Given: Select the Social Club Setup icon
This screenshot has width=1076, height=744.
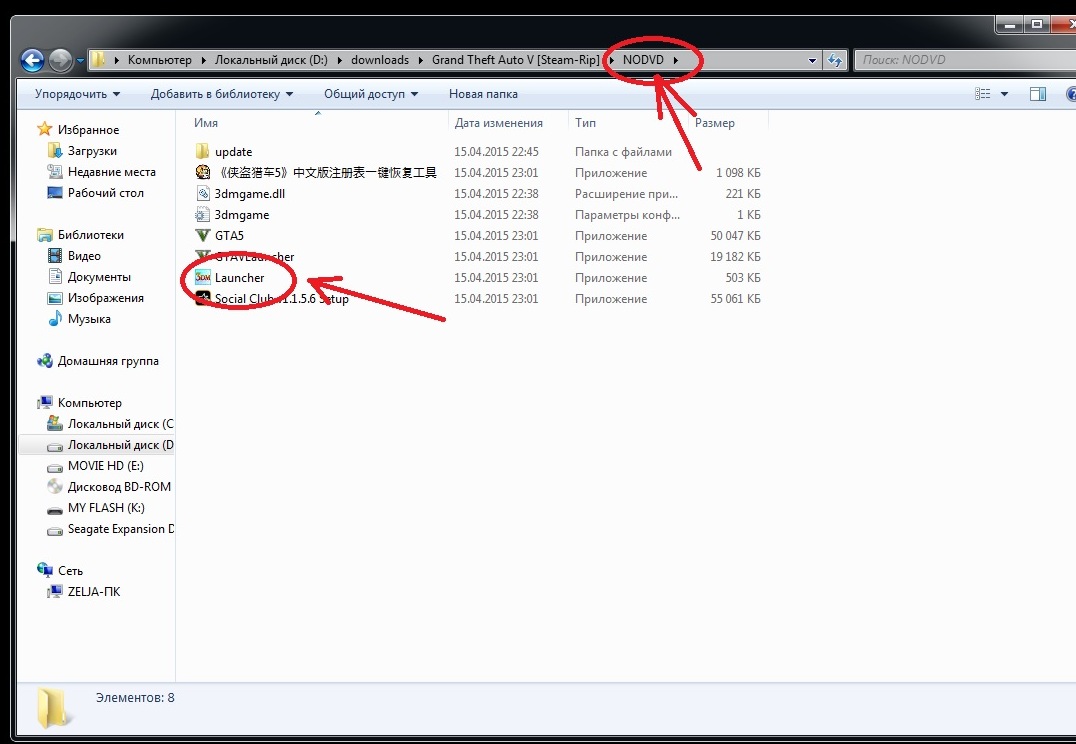Looking at the screenshot, I should [x=202, y=299].
